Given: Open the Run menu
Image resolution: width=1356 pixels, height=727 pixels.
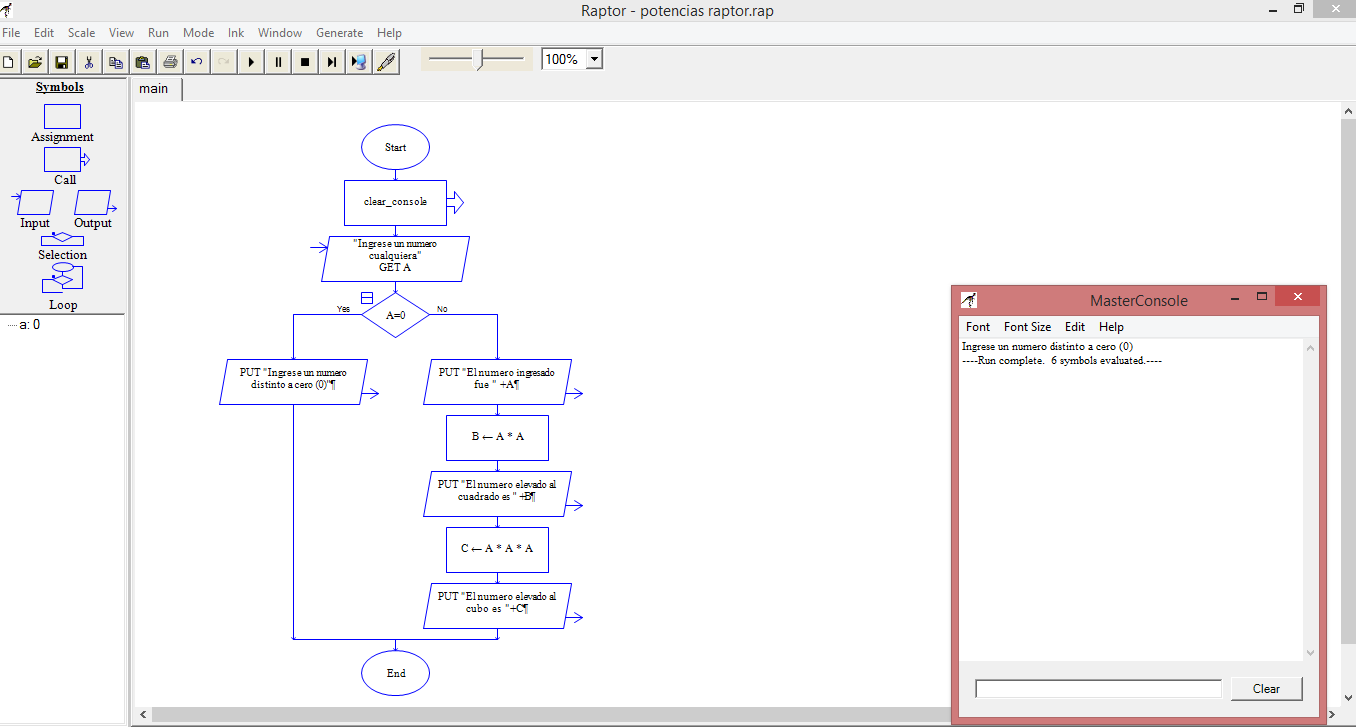Looking at the screenshot, I should pyautogui.click(x=158, y=32).
